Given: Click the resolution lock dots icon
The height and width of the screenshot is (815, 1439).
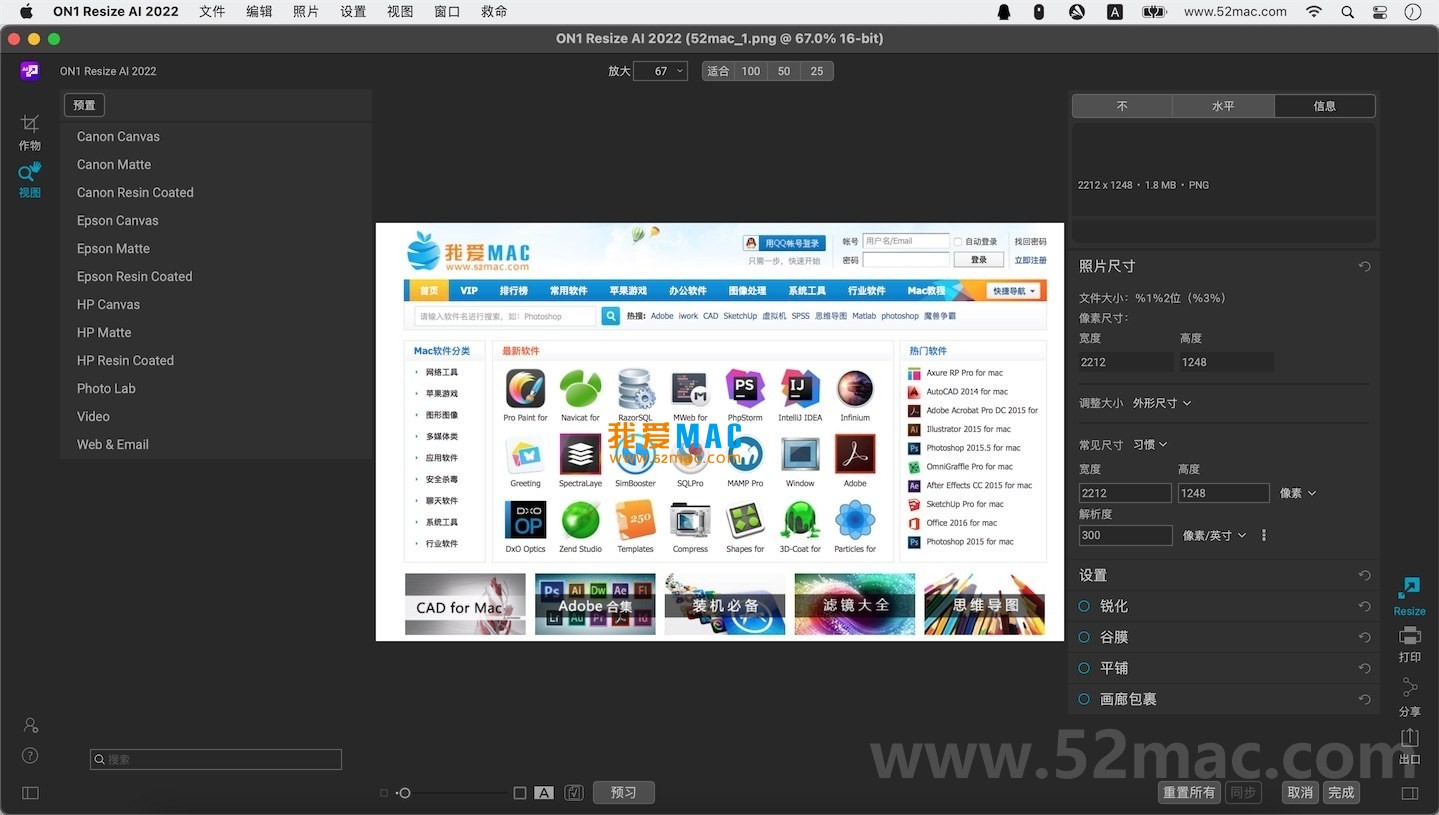Looking at the screenshot, I should click(x=1264, y=535).
